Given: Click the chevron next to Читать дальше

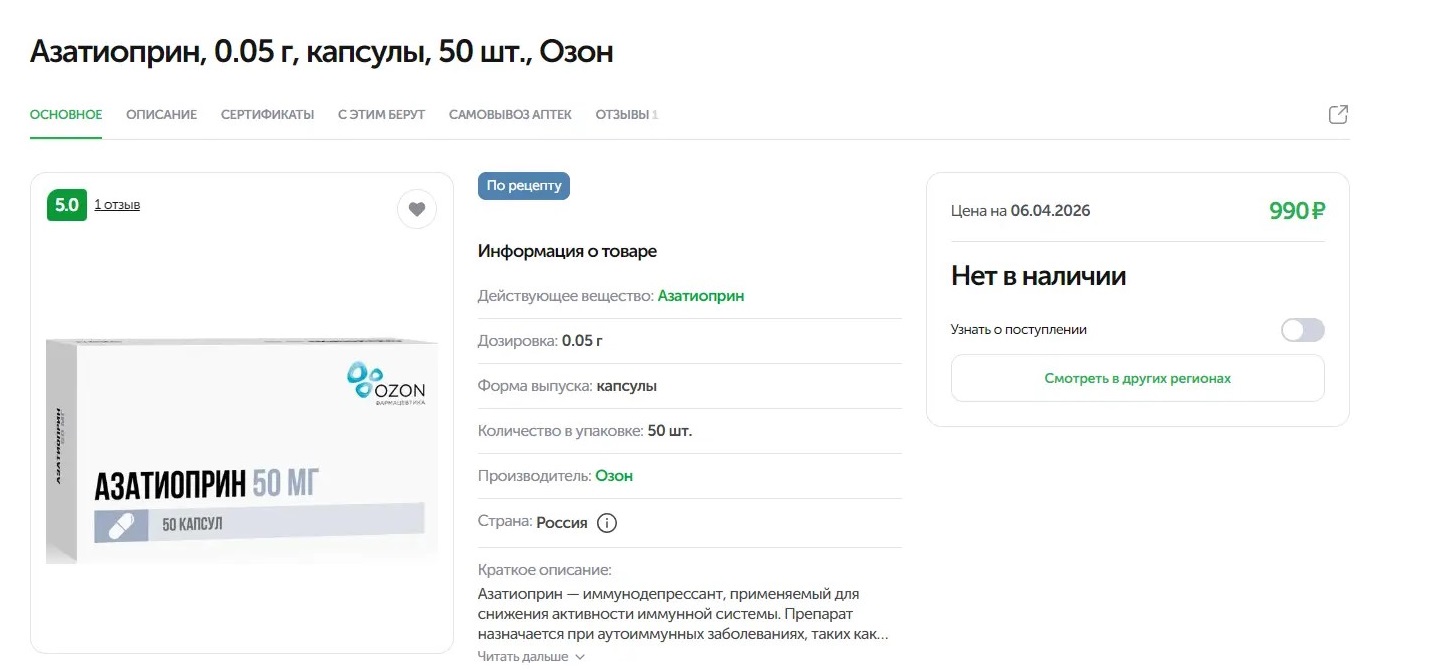Looking at the screenshot, I should tap(579, 657).
